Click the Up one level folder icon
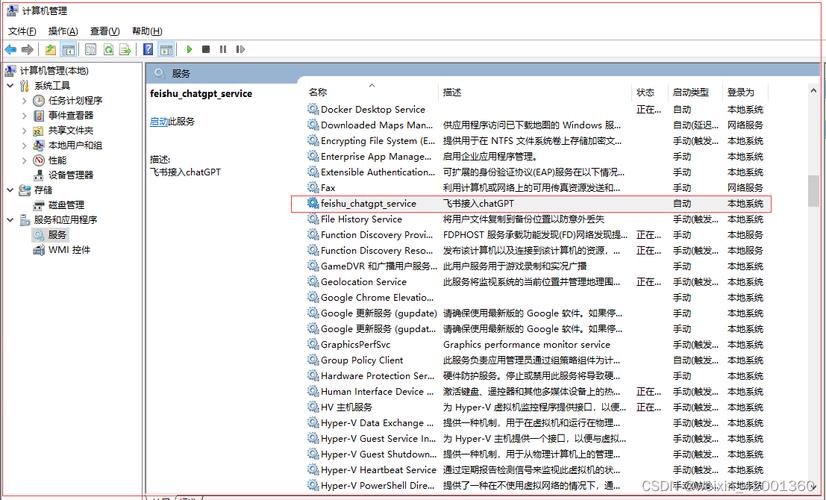826x500 pixels. [x=51, y=50]
